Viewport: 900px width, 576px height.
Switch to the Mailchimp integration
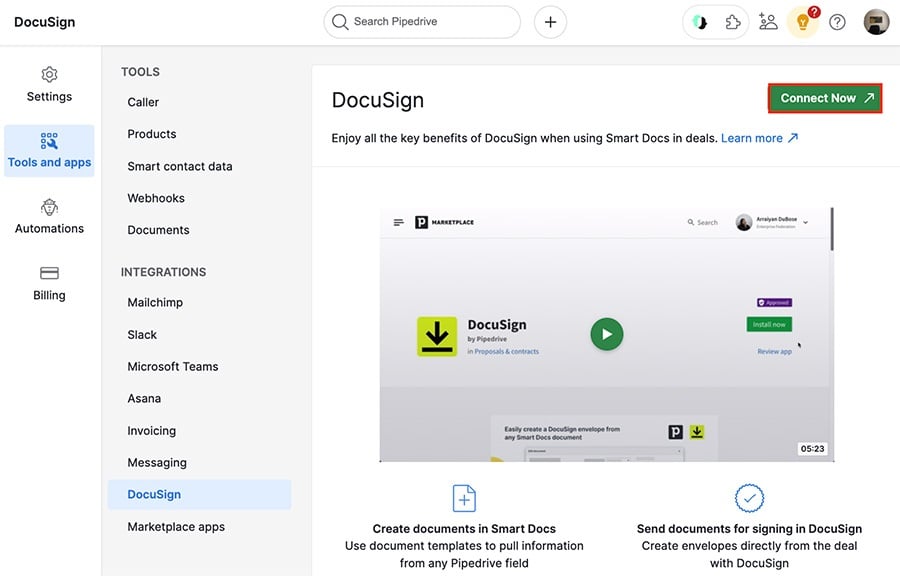pyautogui.click(x=155, y=302)
